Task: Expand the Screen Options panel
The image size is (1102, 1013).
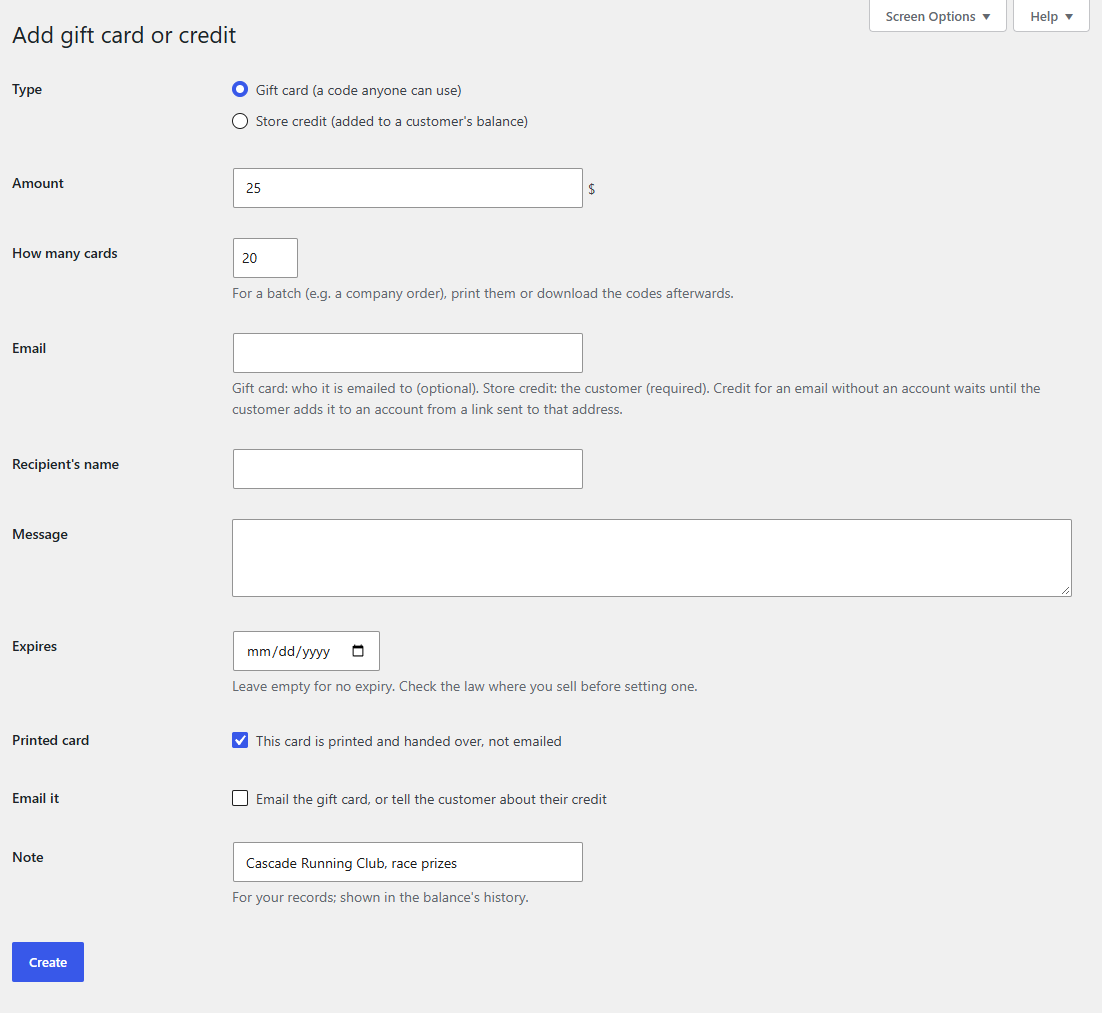Action: coord(938,16)
